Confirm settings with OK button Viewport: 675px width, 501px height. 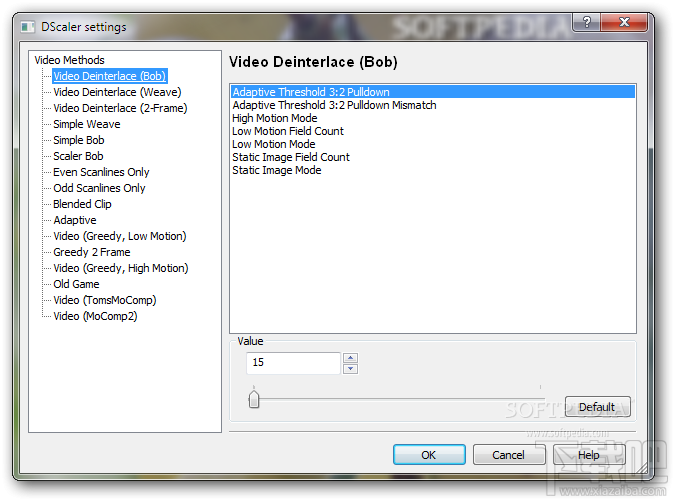[x=429, y=455]
